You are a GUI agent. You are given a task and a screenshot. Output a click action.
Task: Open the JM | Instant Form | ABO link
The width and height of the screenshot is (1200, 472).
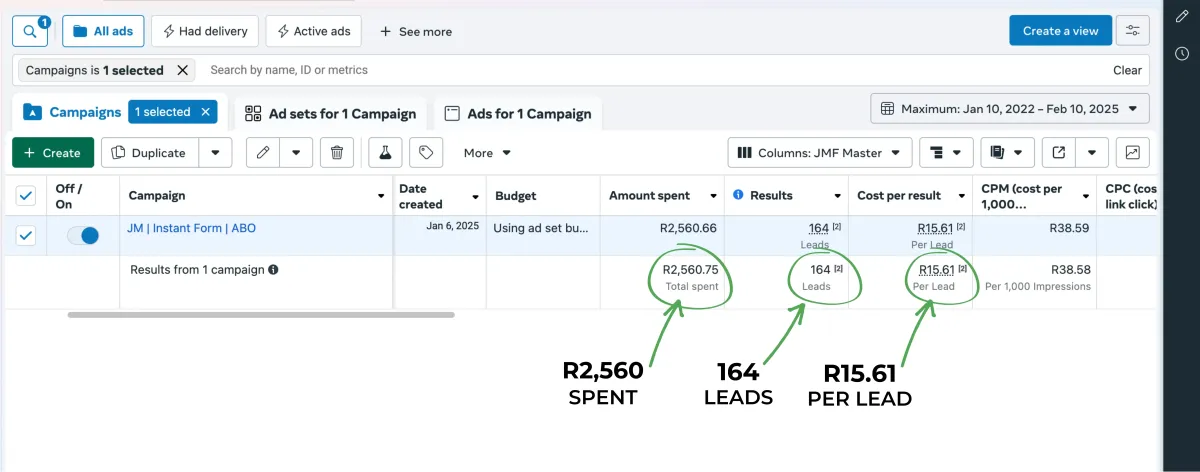191,228
